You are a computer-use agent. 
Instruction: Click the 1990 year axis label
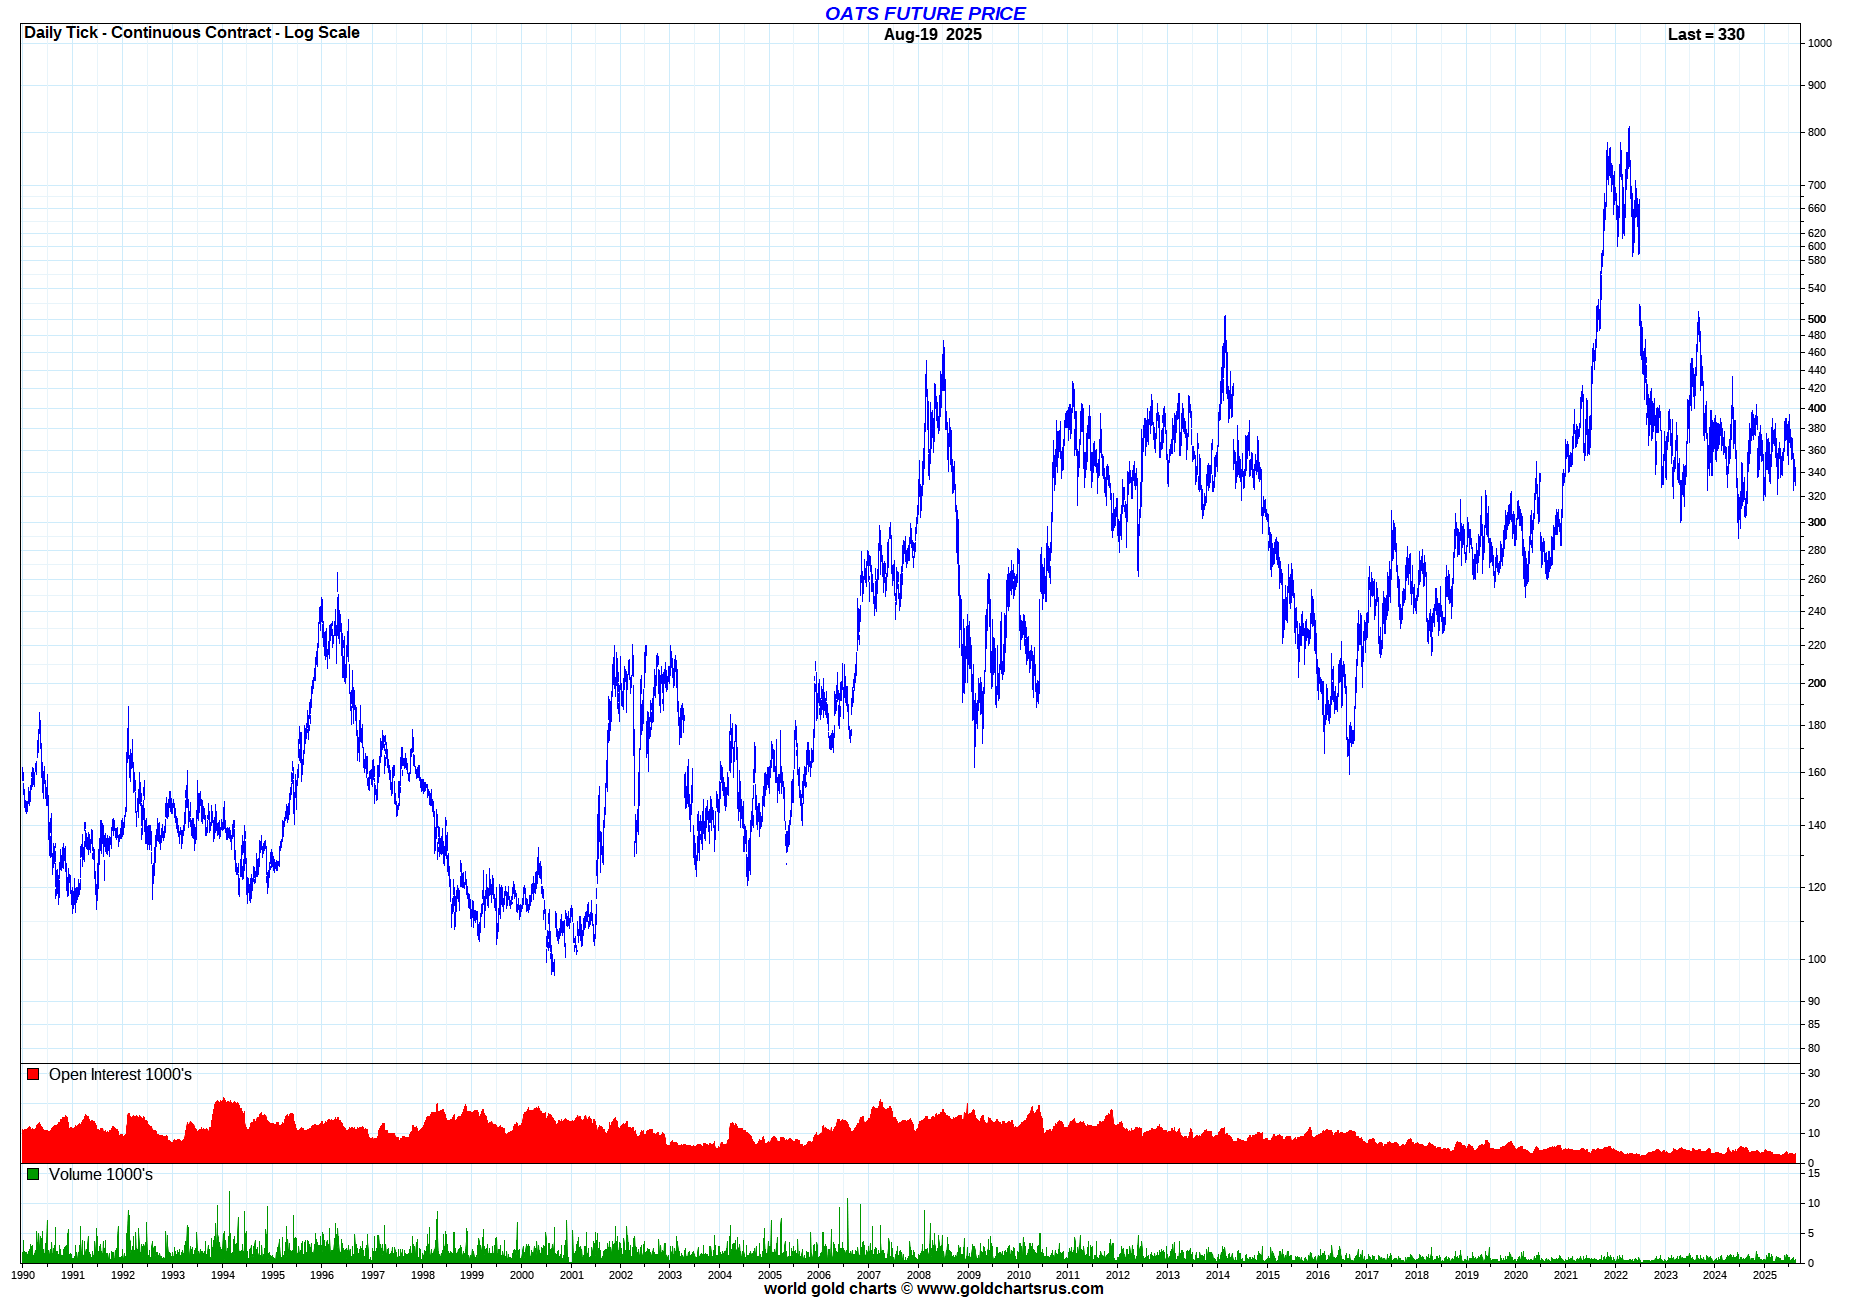tap(23, 1275)
